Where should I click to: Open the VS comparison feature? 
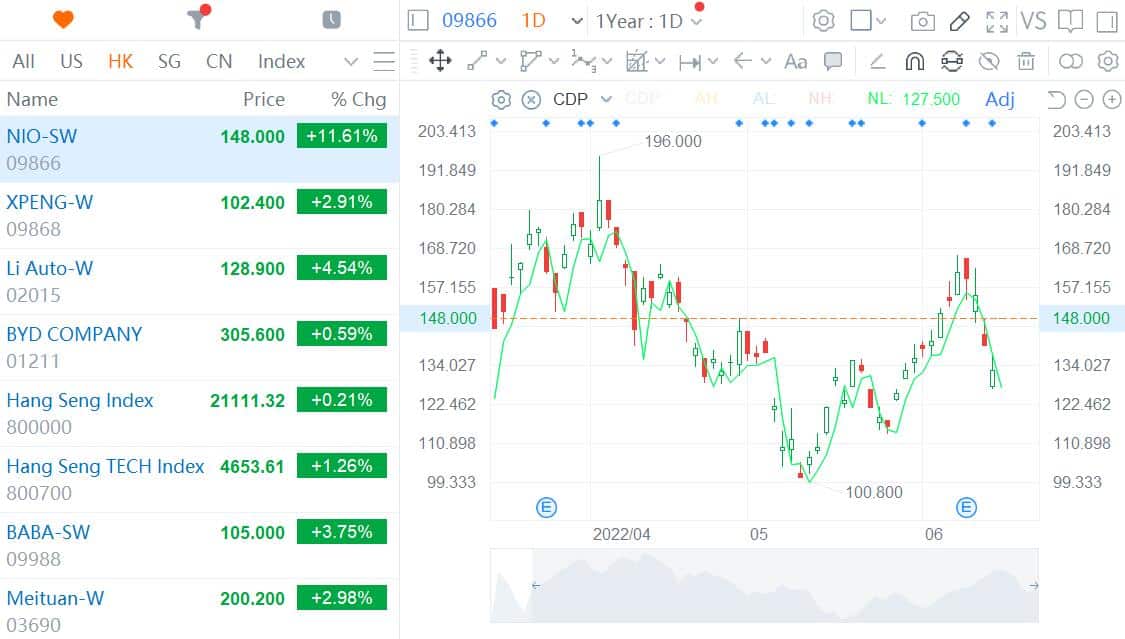[x=1034, y=19]
